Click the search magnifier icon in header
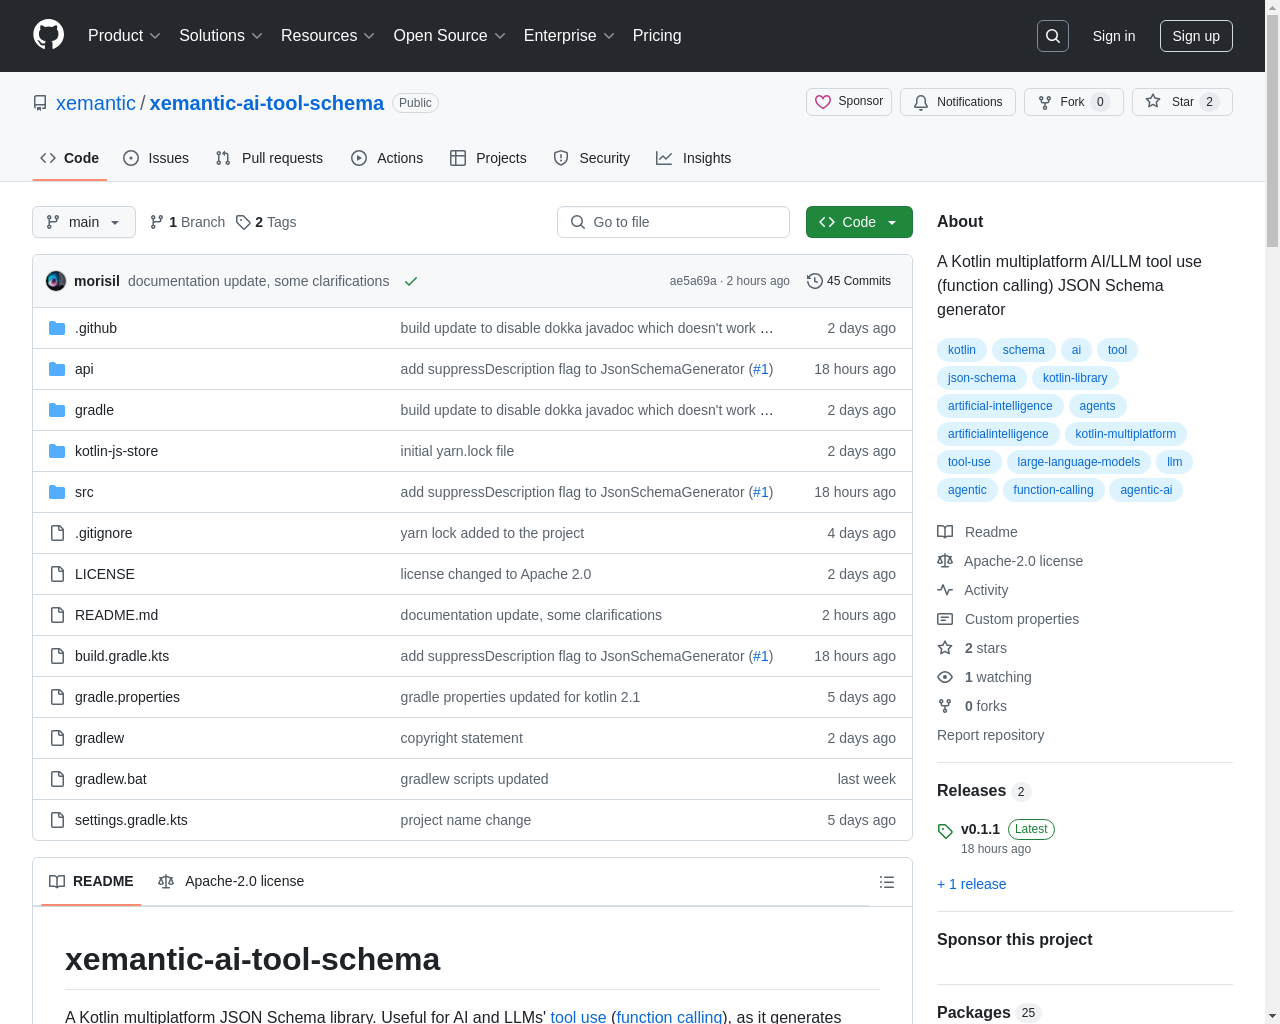Viewport: 1280px width, 1024px height. pyautogui.click(x=1053, y=36)
